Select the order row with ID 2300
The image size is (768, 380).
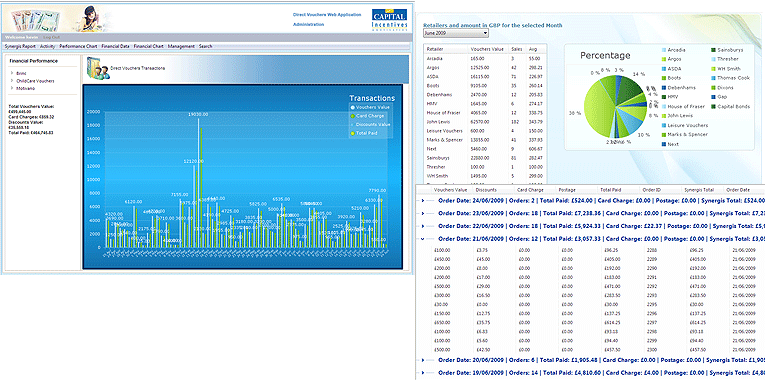(x=594, y=350)
